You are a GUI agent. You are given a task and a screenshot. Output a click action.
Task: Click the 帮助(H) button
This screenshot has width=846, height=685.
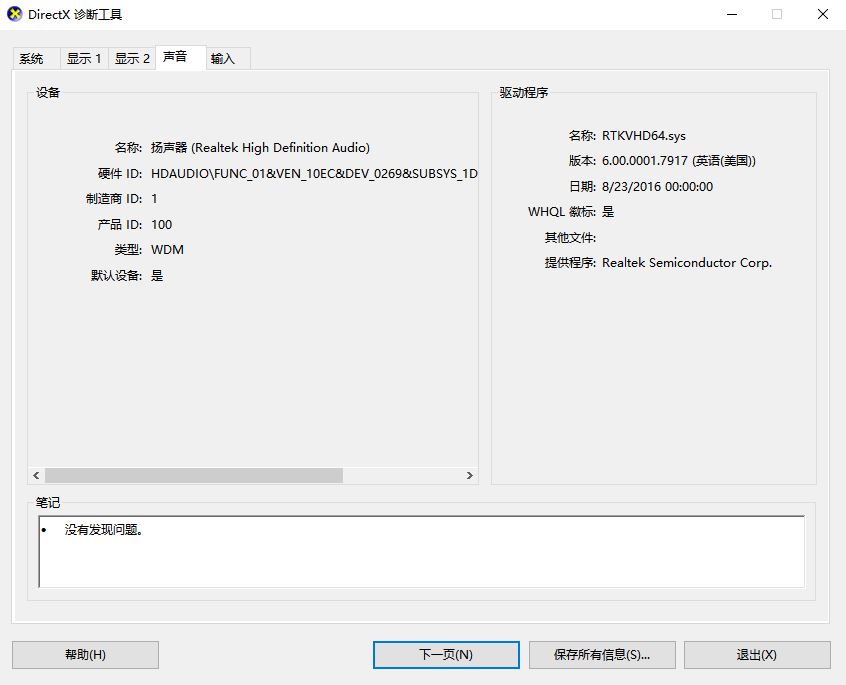pos(85,655)
